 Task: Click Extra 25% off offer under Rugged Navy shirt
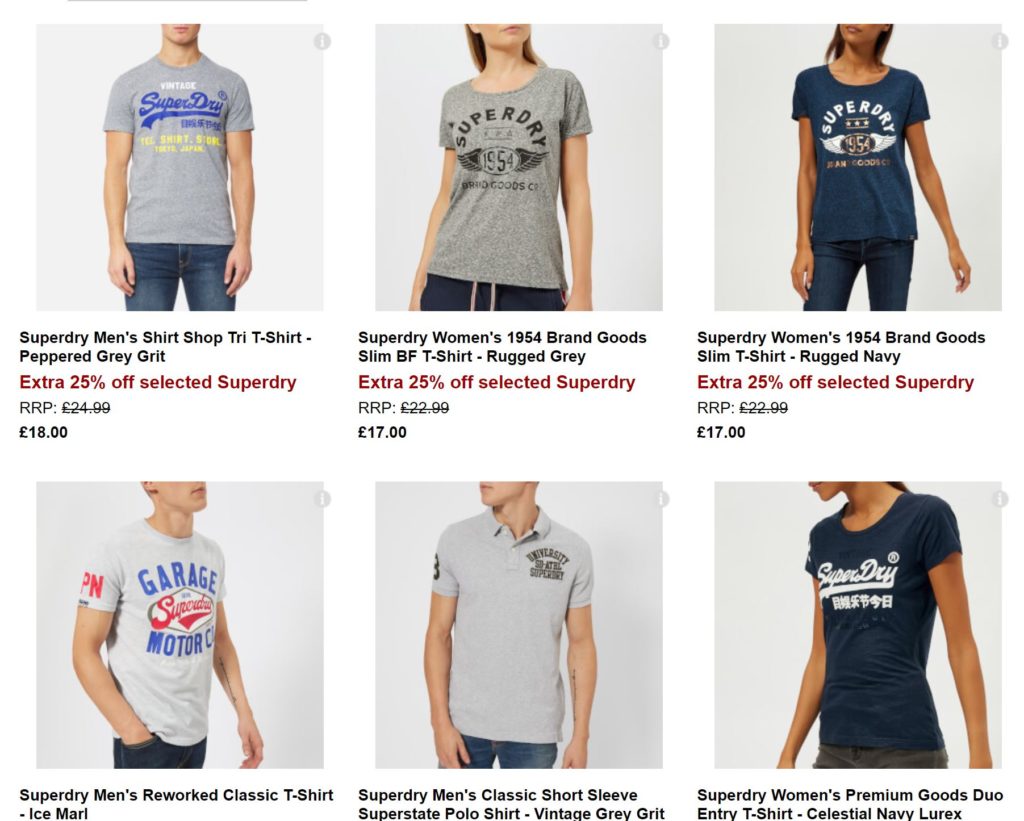pyautogui.click(x=835, y=382)
